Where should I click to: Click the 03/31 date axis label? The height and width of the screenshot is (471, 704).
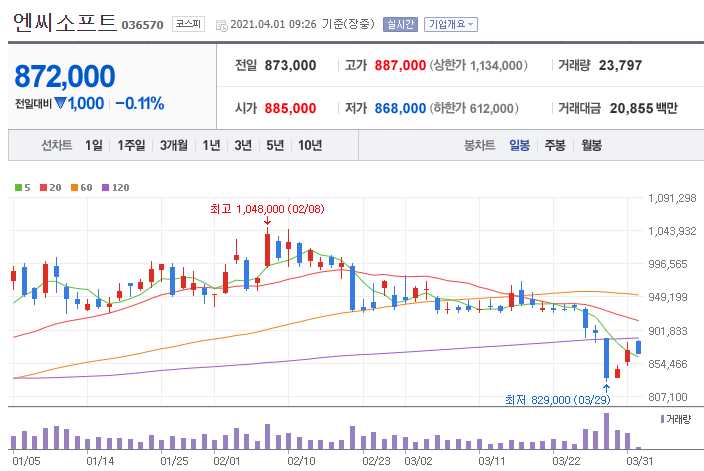[639, 461]
